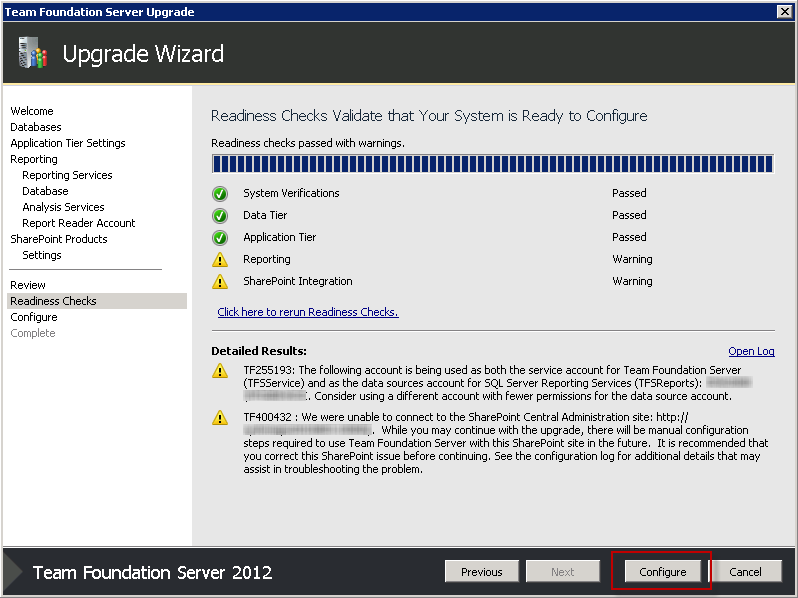Click the Application Tier check label
Viewport: 798px width, 598px height.
[x=279, y=237]
